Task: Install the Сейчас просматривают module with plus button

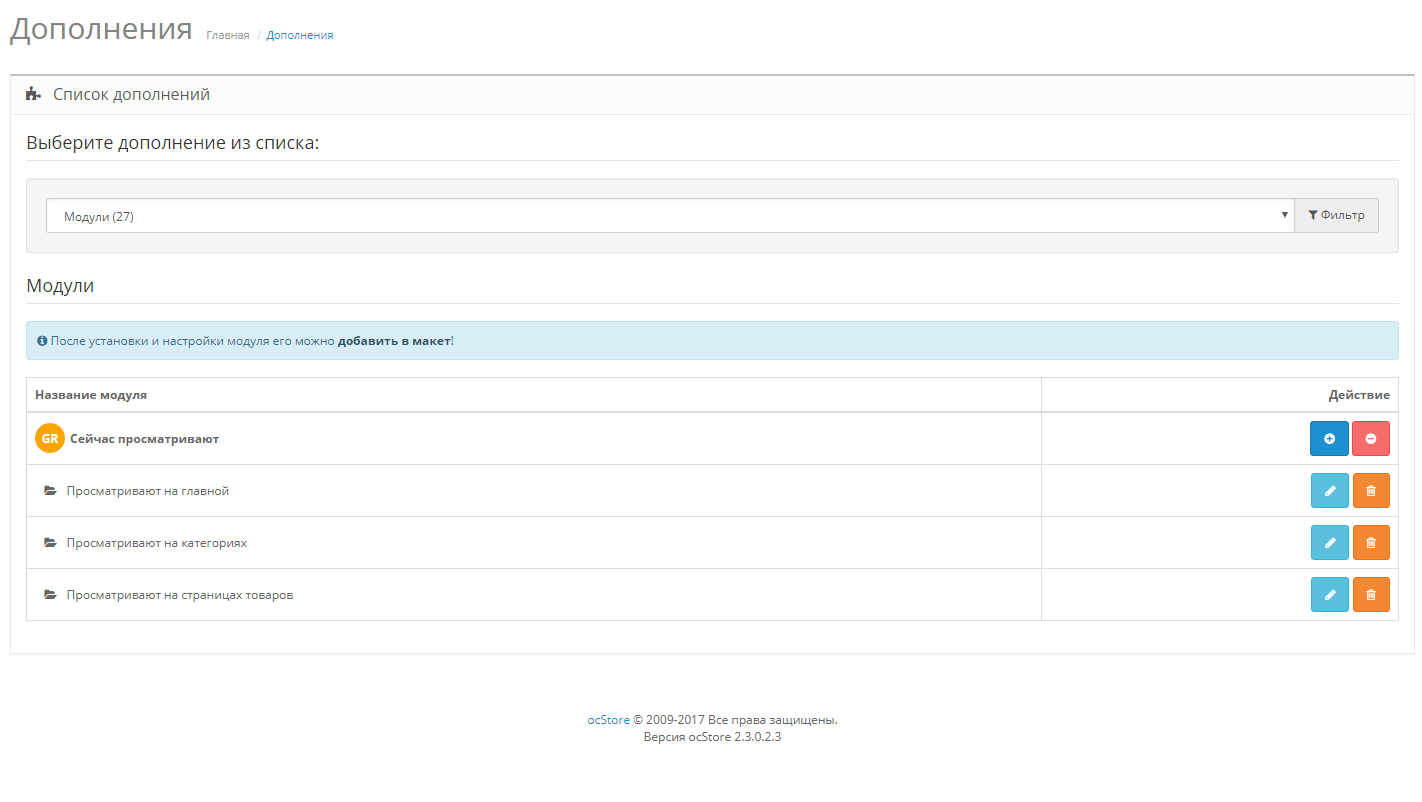Action: pyautogui.click(x=1329, y=438)
